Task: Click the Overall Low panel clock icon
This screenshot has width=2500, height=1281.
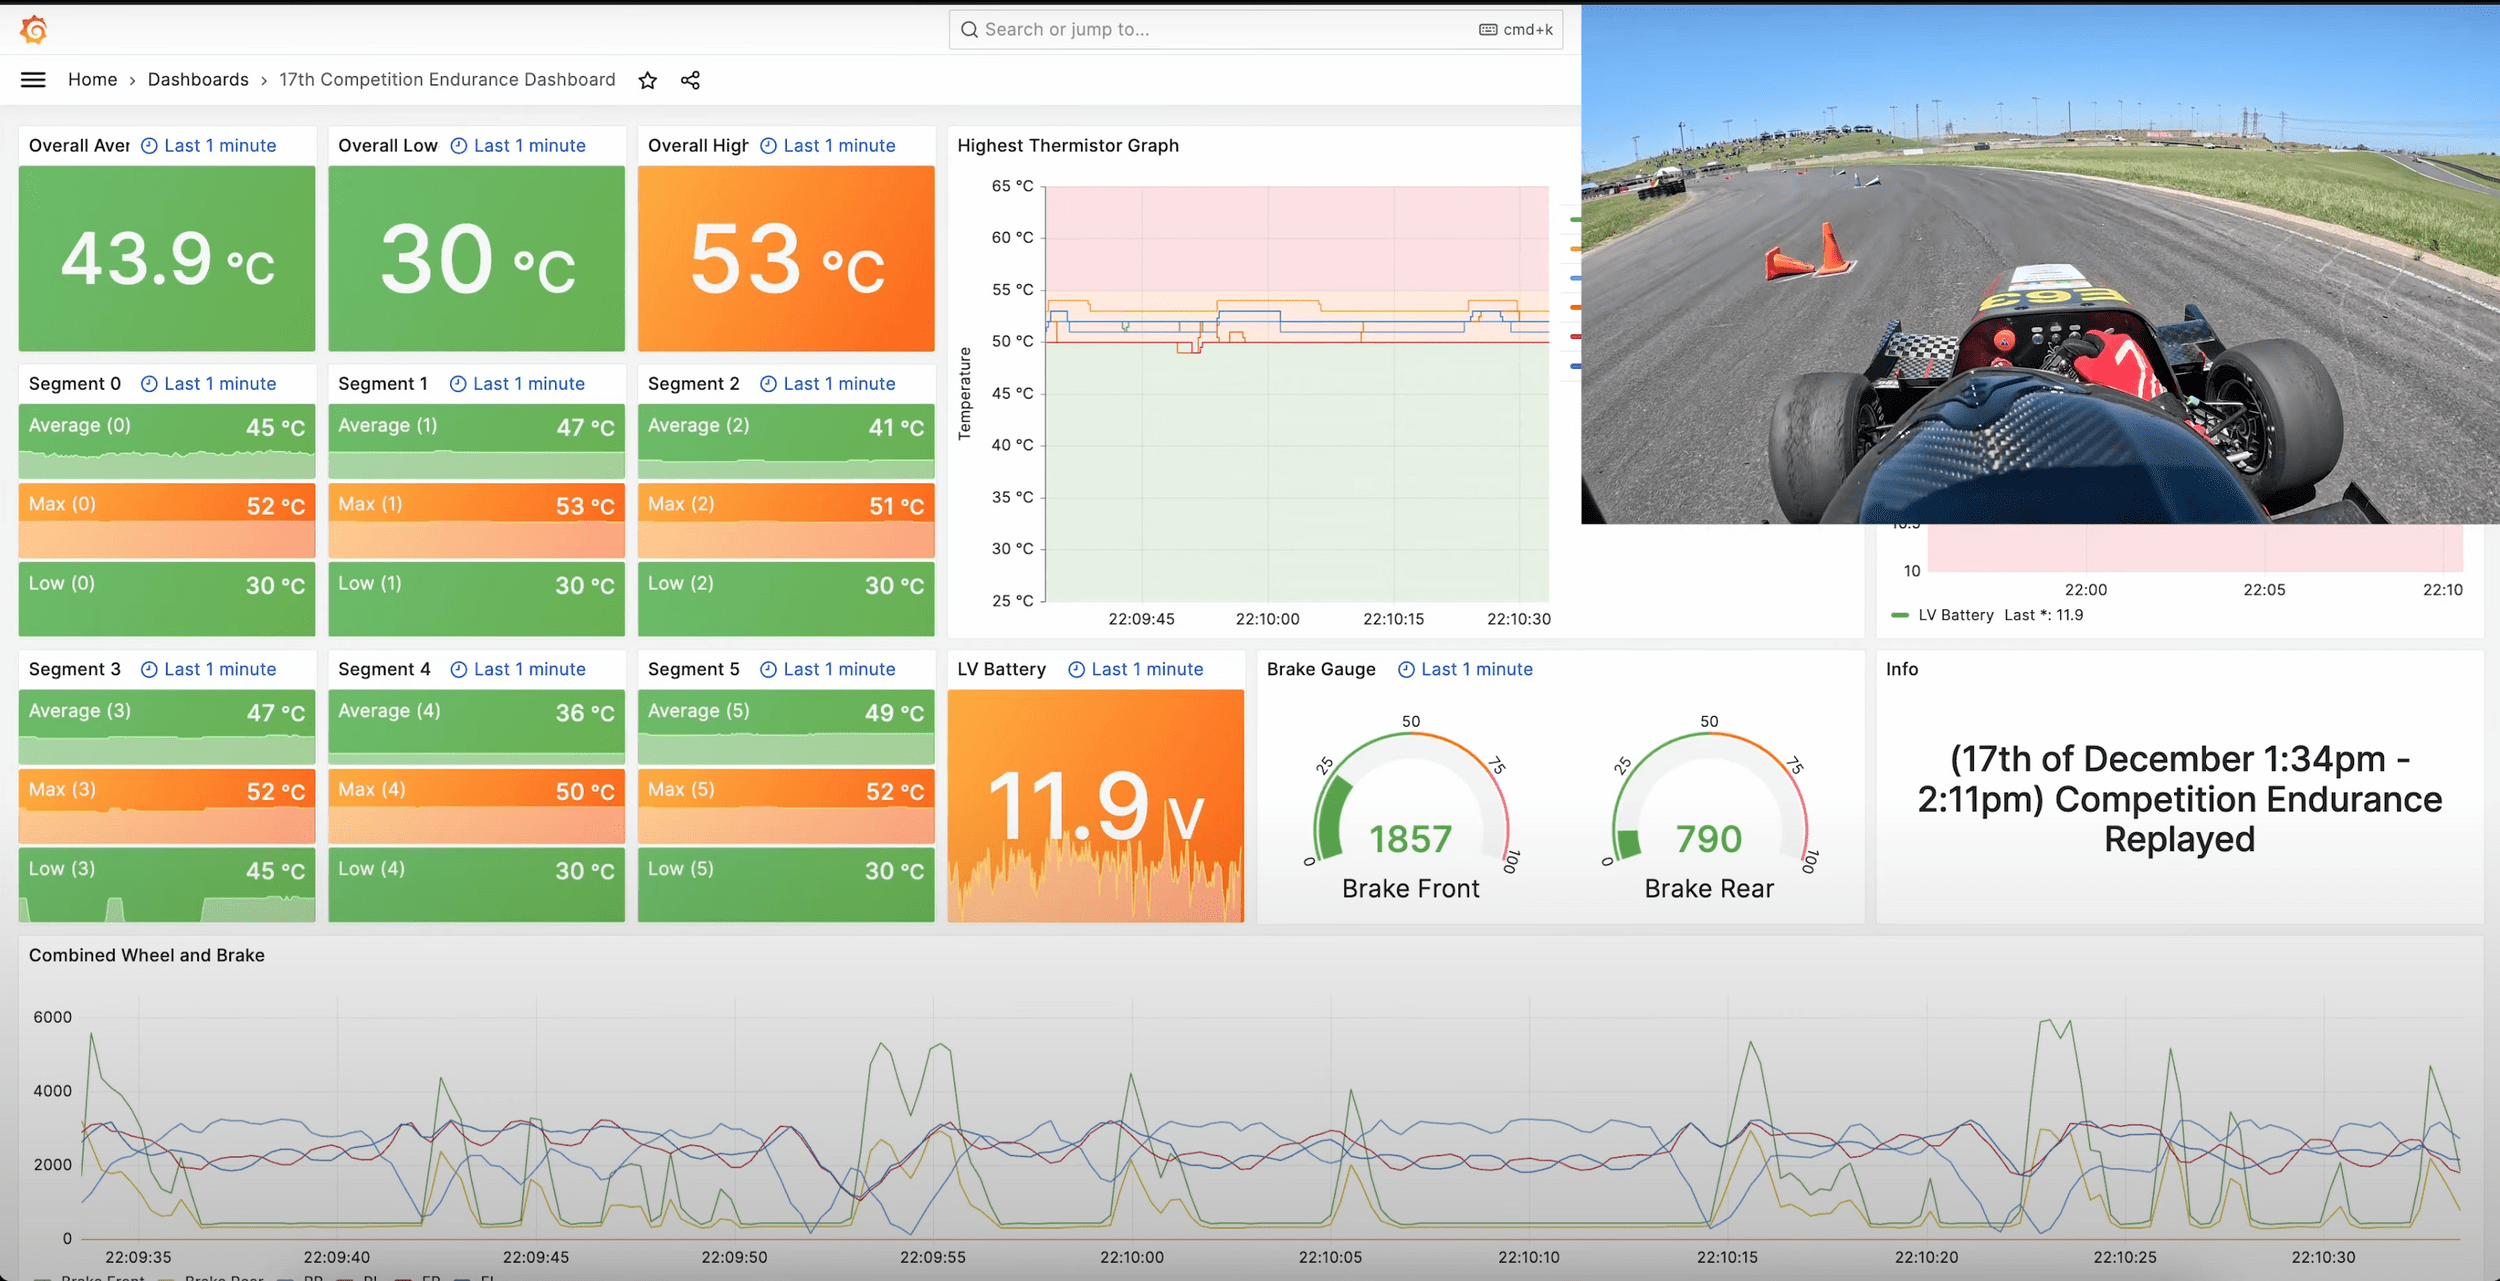Action: [459, 146]
